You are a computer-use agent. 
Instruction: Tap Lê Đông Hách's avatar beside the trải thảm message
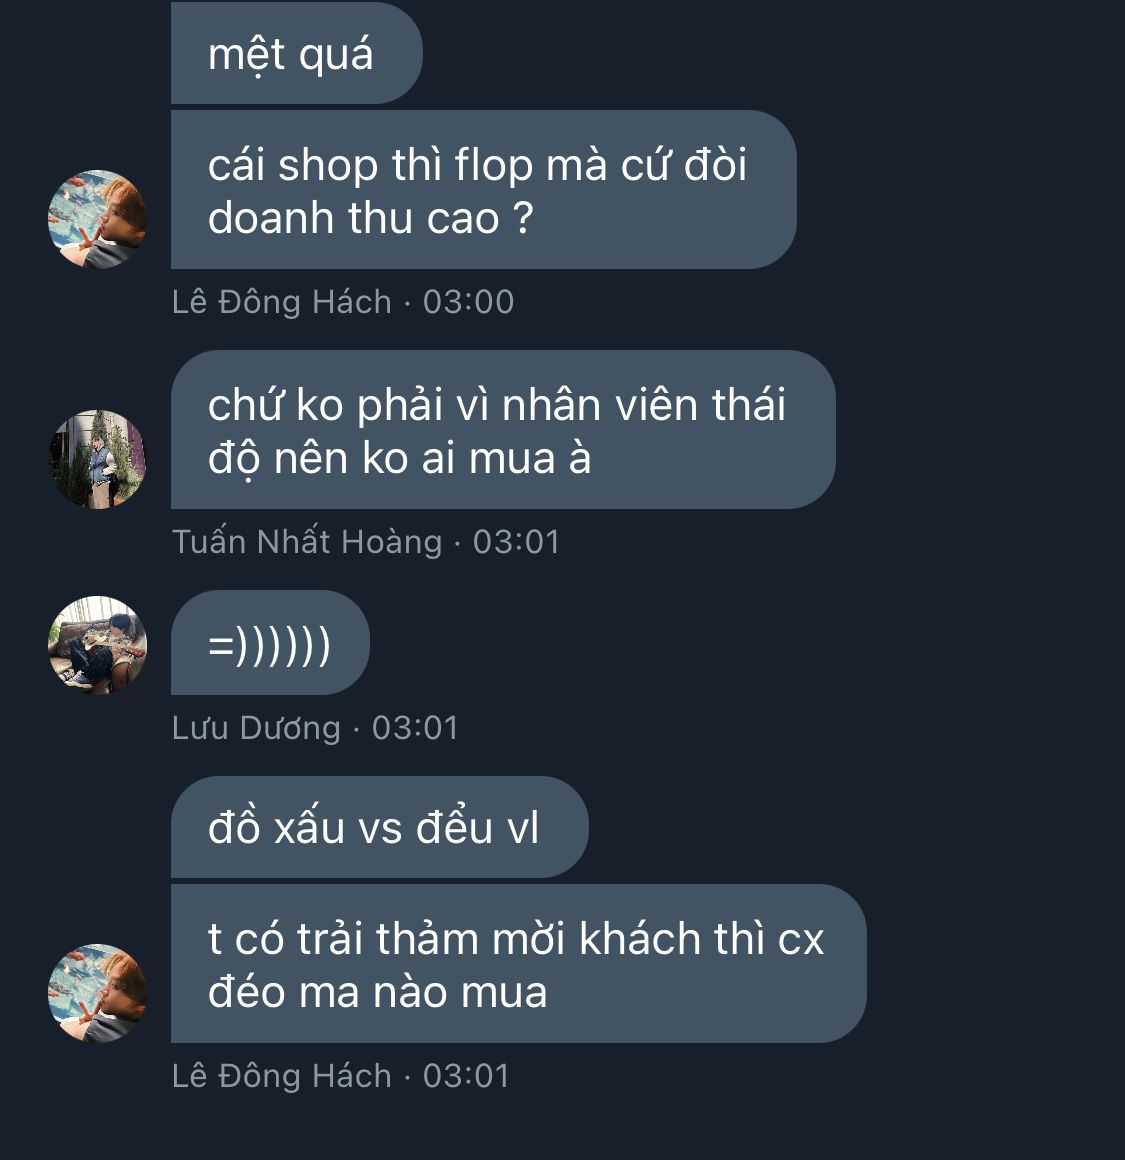pos(98,993)
